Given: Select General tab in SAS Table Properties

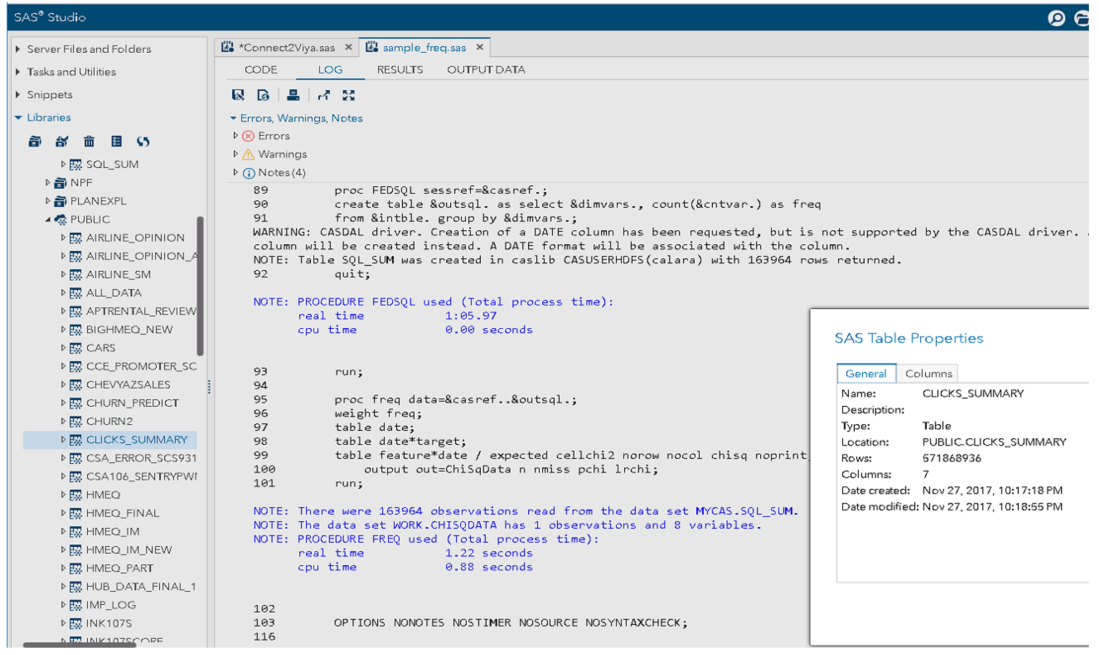Looking at the screenshot, I should 866,373.
